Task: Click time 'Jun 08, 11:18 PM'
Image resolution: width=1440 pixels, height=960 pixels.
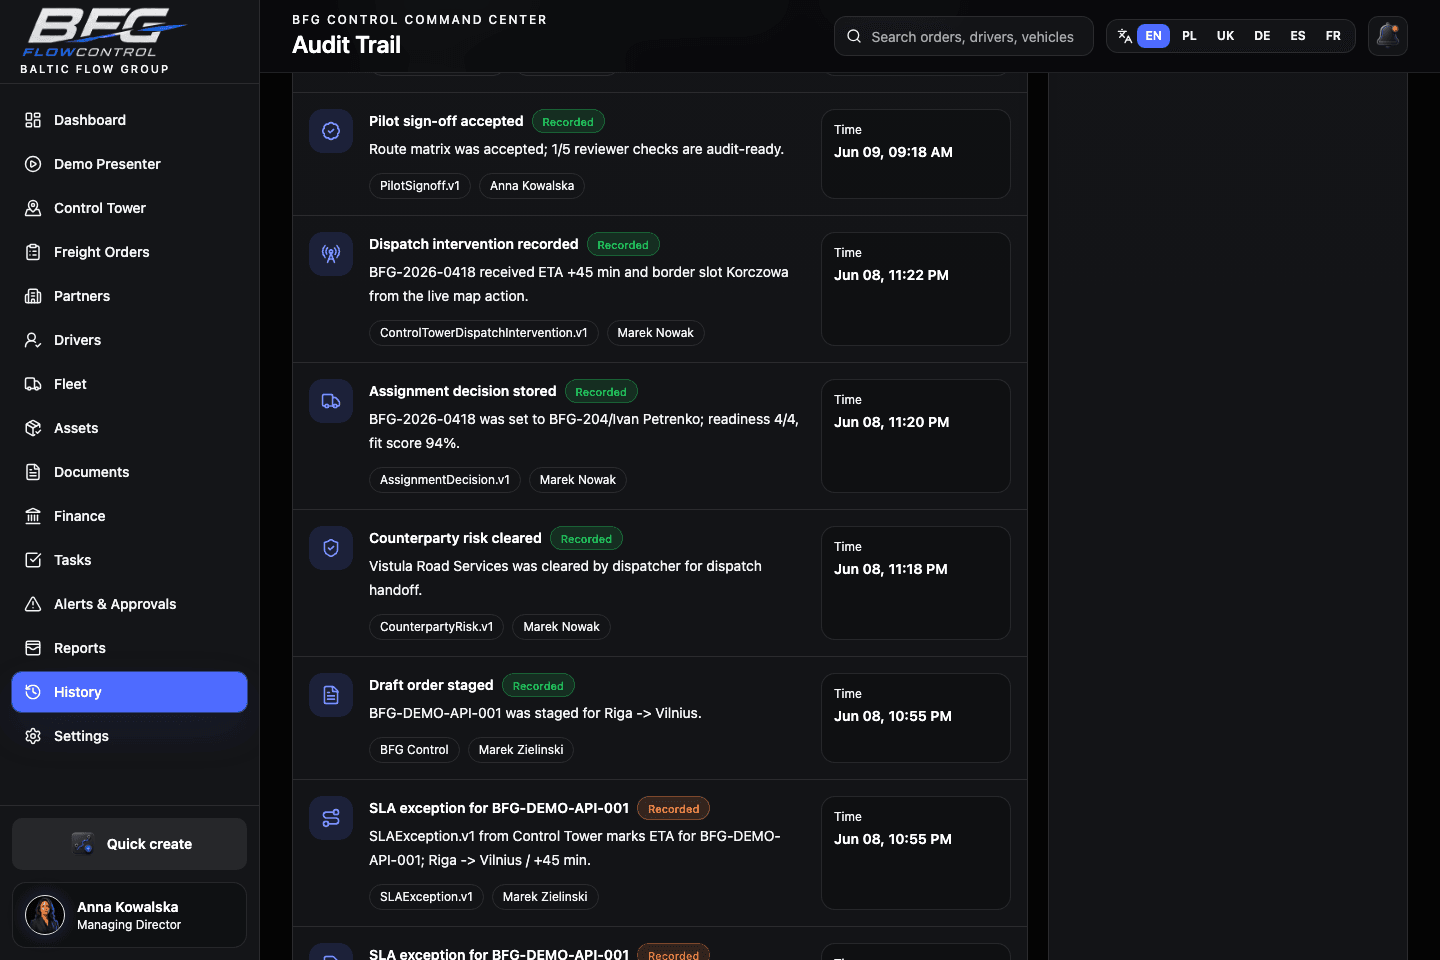Action: 891,569
